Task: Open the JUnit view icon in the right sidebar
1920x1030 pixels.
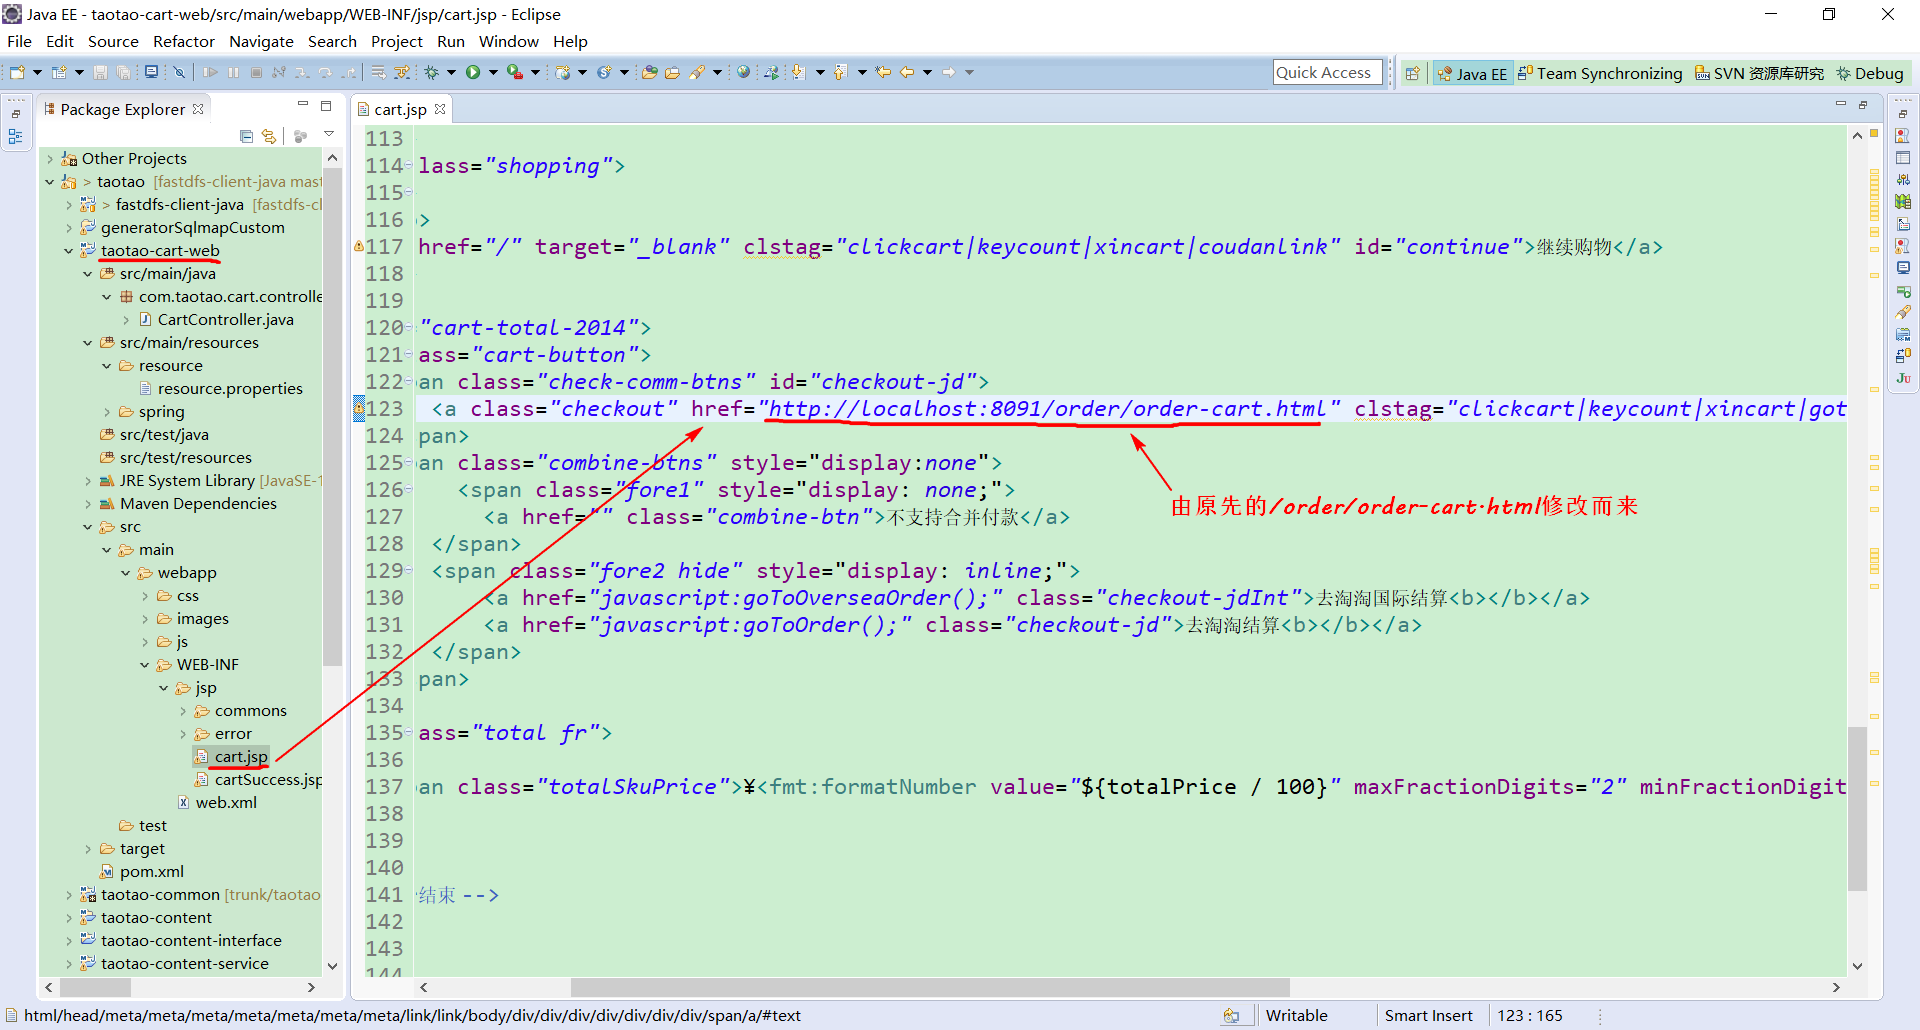Action: (1903, 379)
